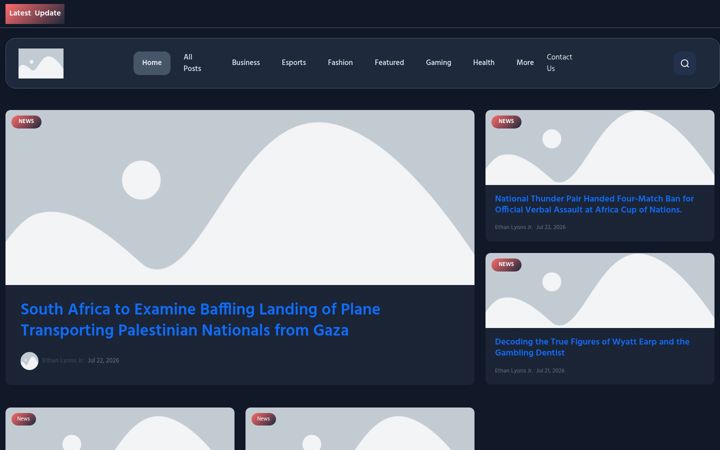Navigate to the Gaming category
Image resolution: width=720 pixels, height=450 pixels.
438,63
